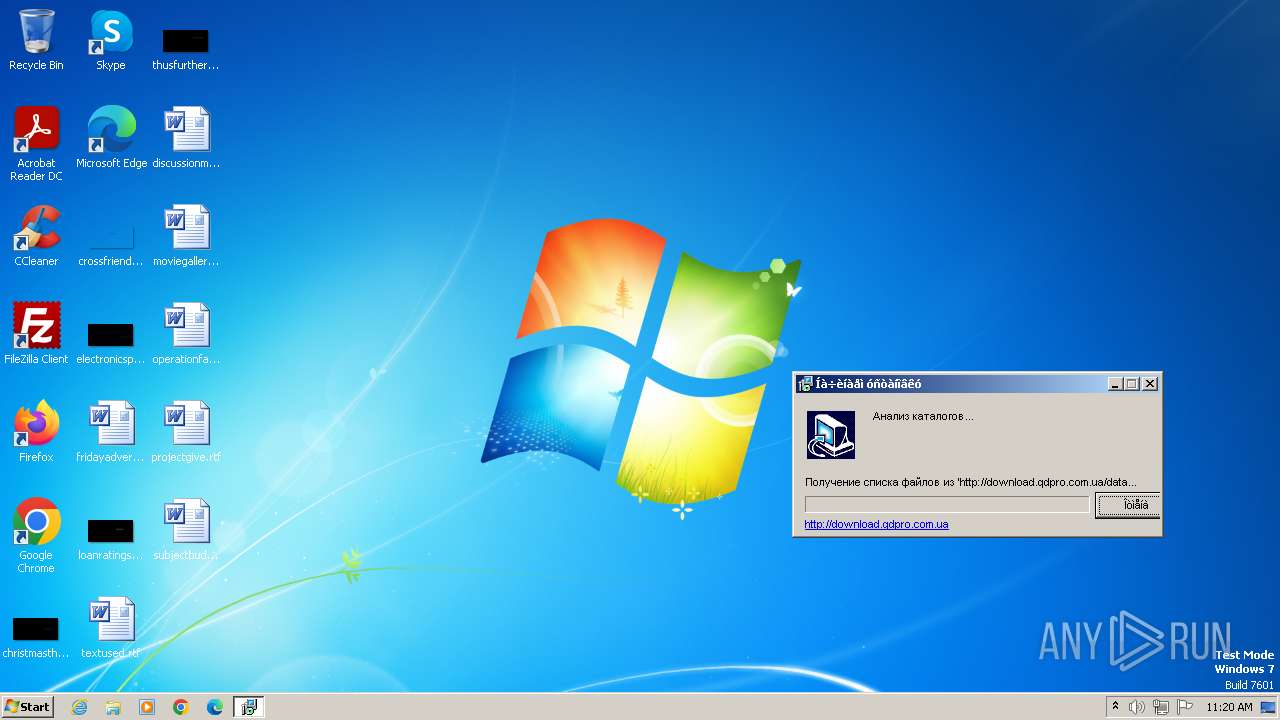Close the updater dialog window
1280x720 pixels.
[1150, 384]
